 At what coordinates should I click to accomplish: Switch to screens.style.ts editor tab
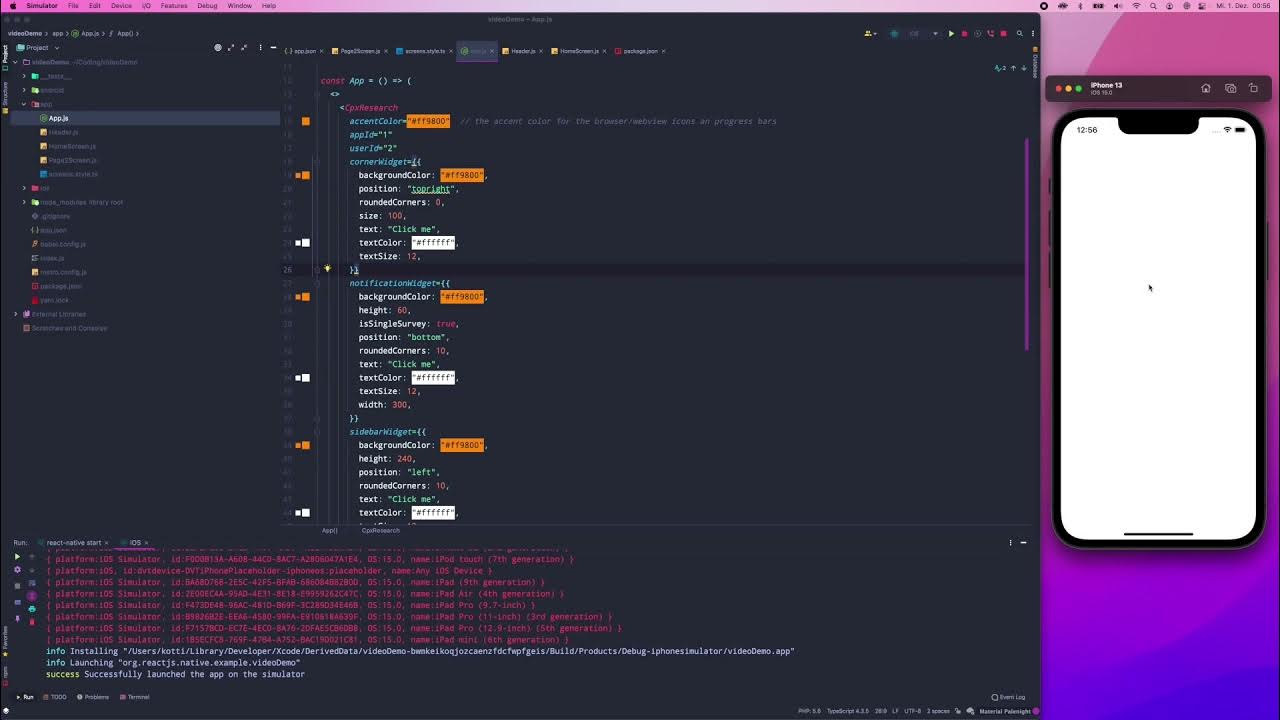[x=425, y=51]
